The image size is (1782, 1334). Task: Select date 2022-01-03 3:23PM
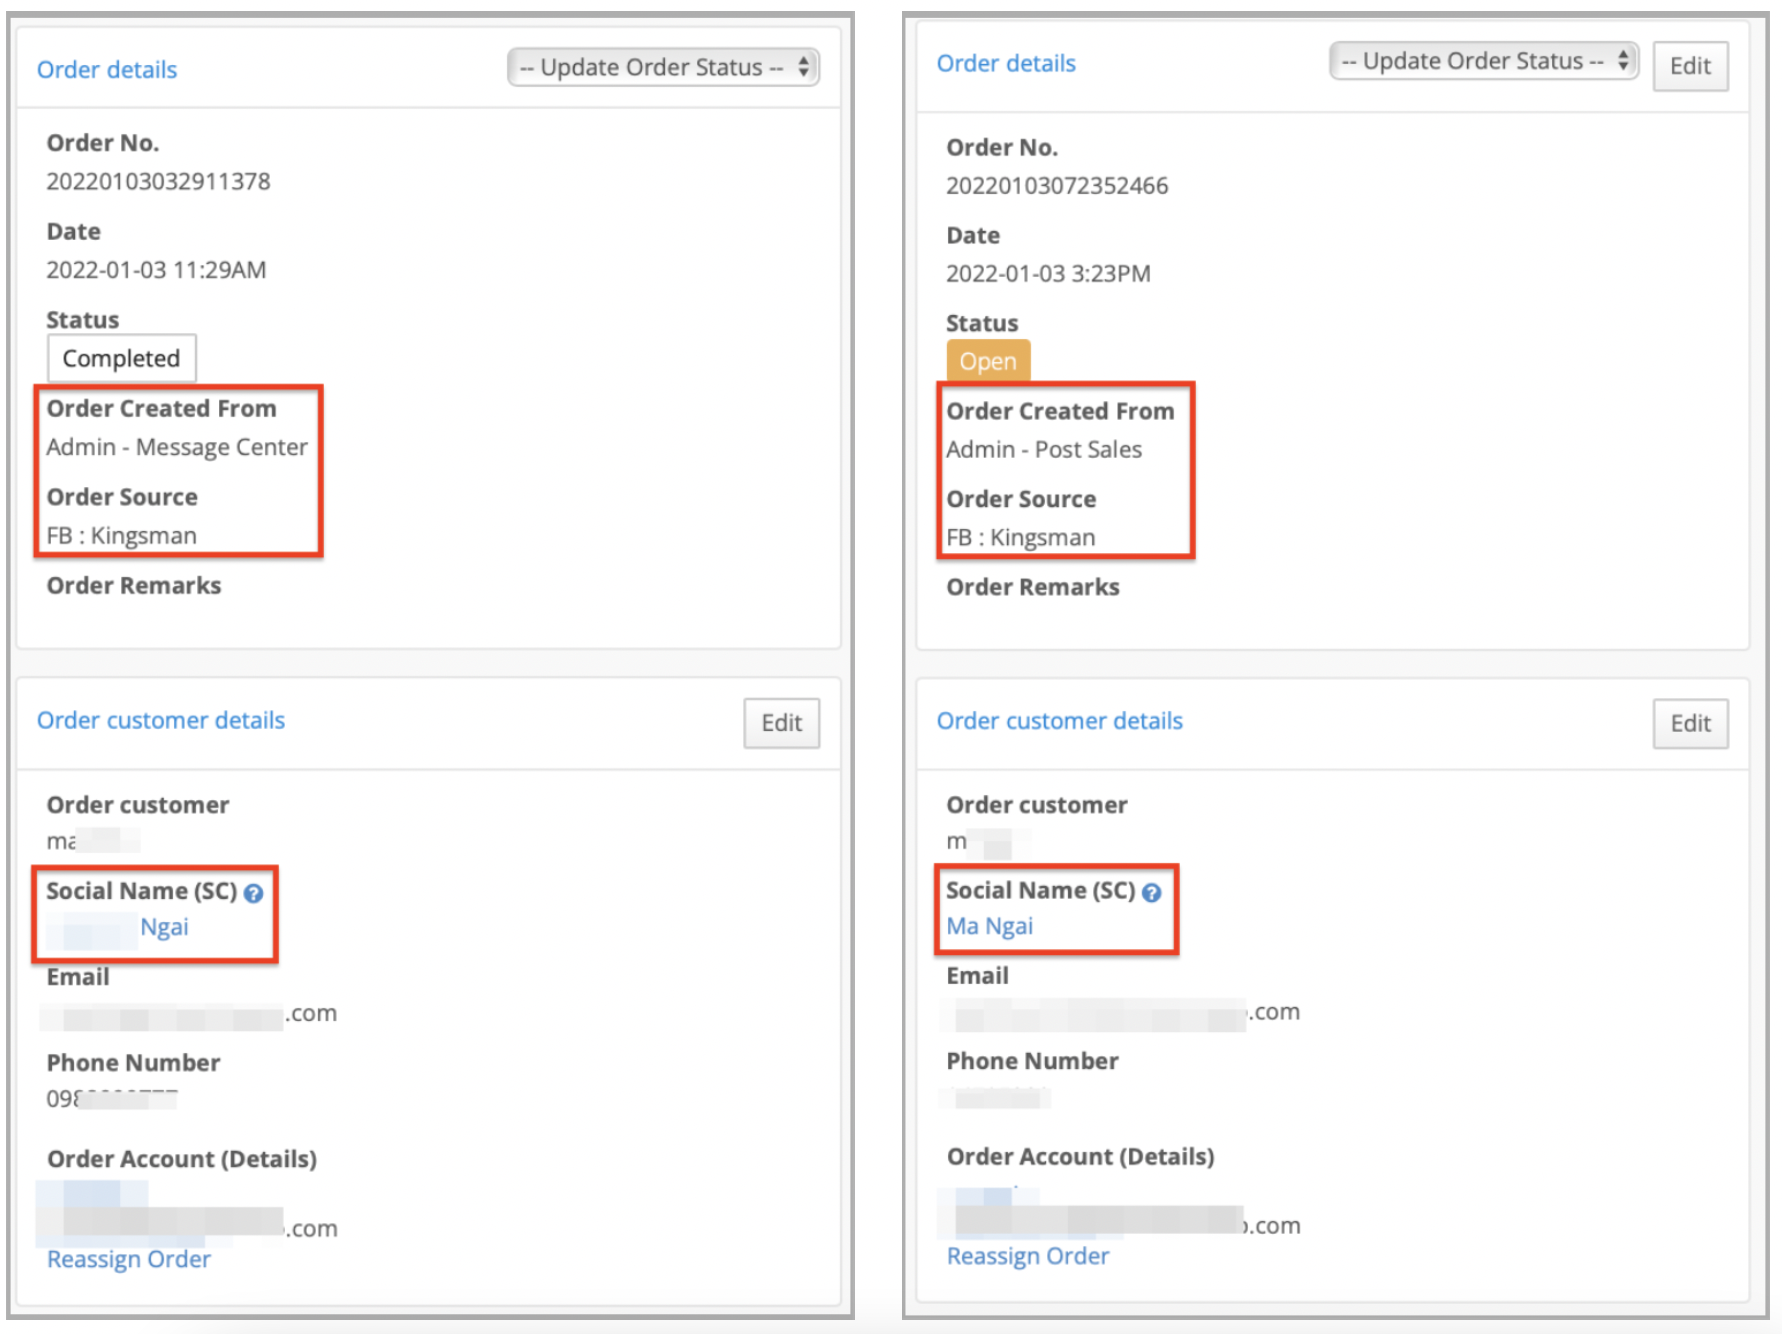tap(1048, 274)
